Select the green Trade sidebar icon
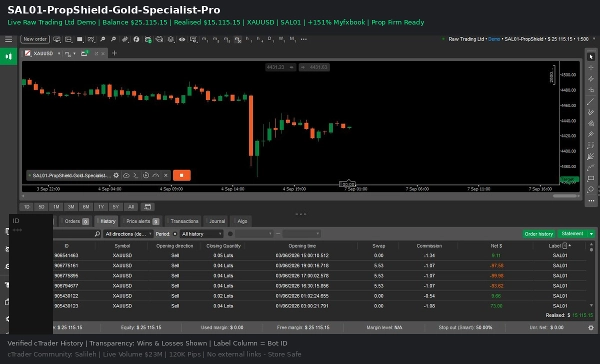Viewport: 600px width, 364px height. tap(8, 57)
